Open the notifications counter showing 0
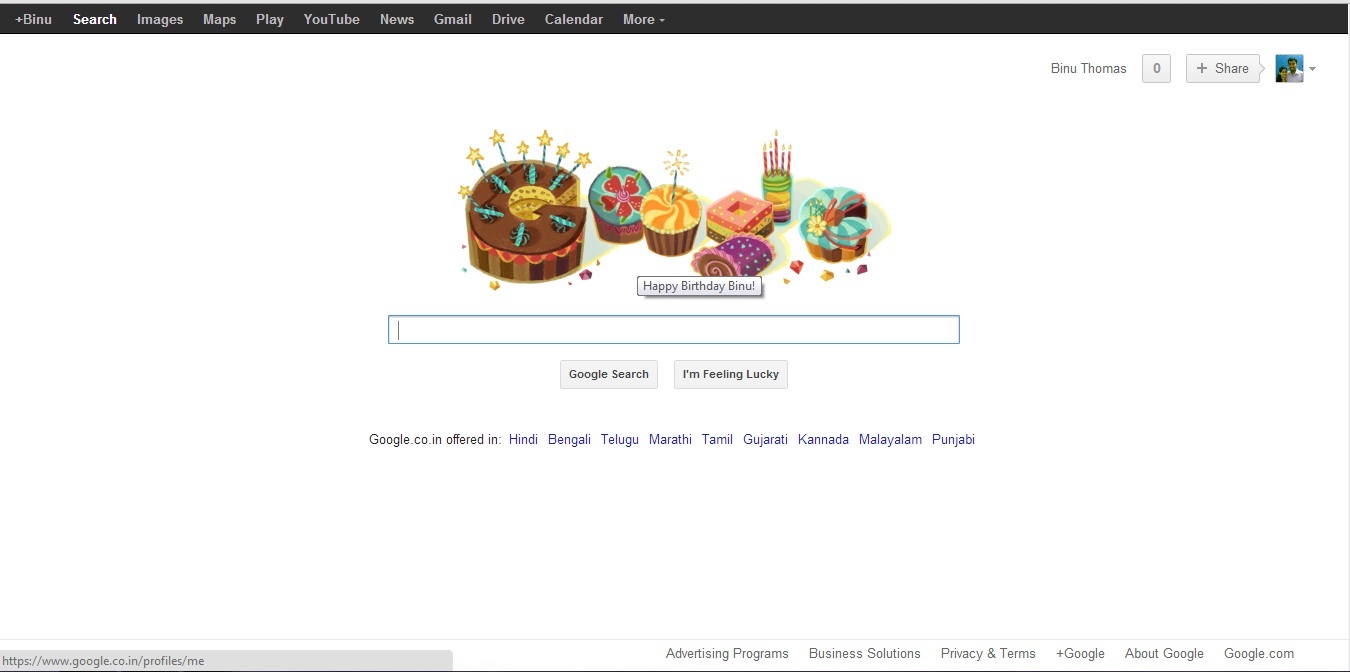 tap(1156, 68)
